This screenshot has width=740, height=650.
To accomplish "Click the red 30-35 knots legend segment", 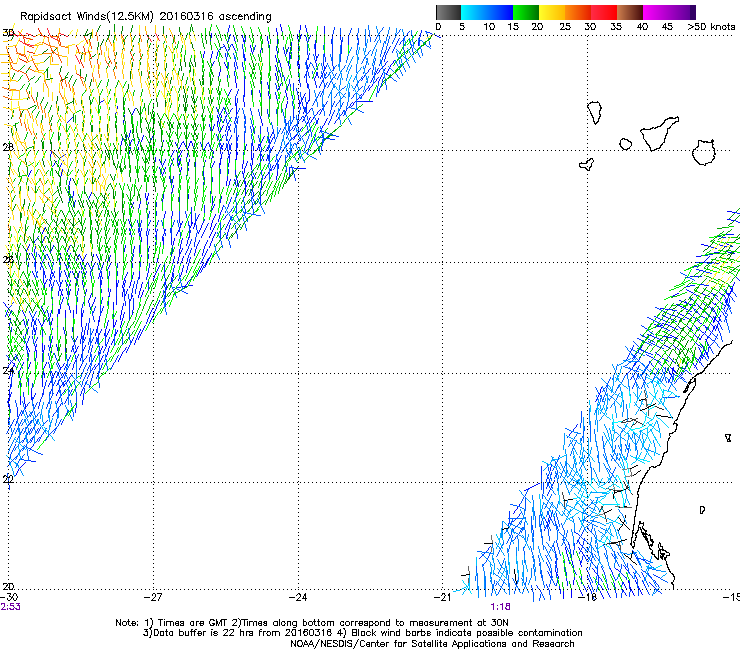I will (604, 12).
